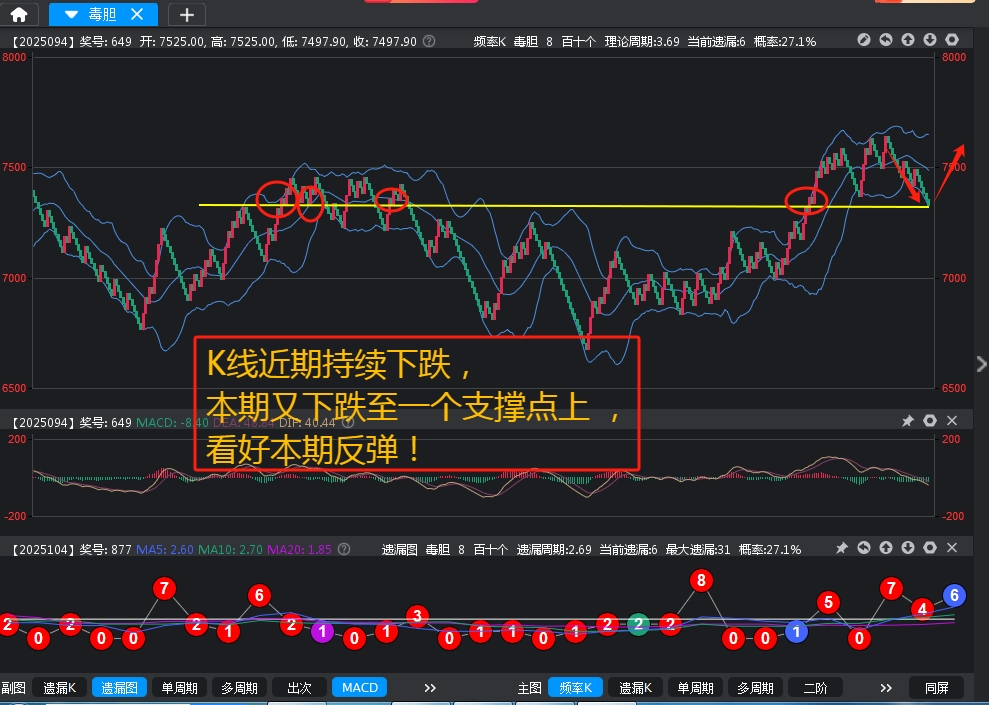Select the 出次 sub-chart button

tap(299, 687)
